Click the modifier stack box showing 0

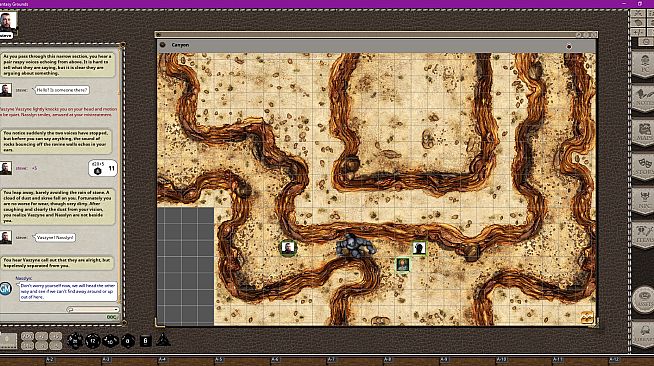[8, 341]
